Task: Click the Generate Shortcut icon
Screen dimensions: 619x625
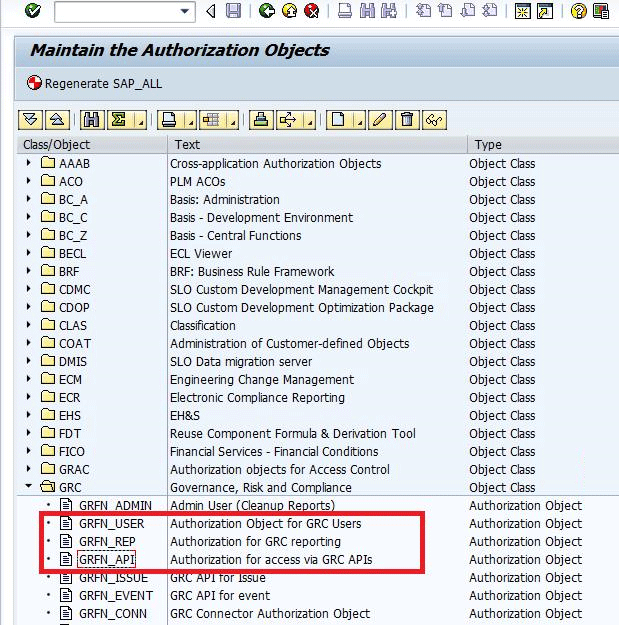Action: click(545, 11)
